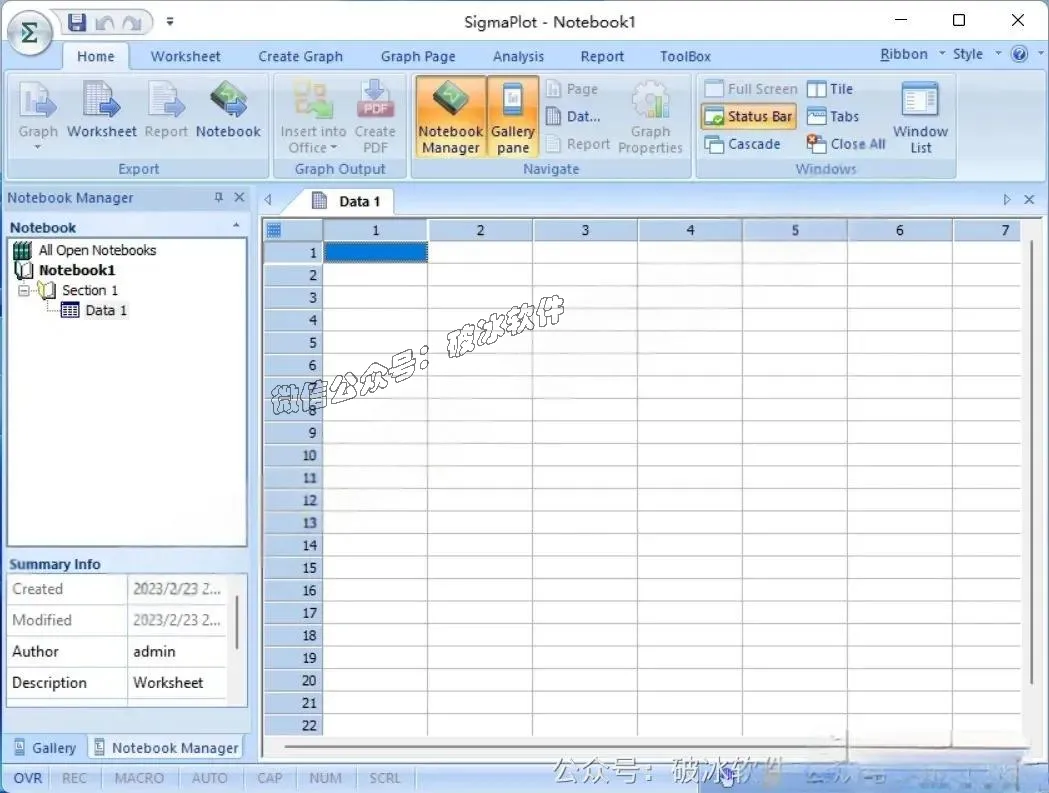Click the highlighted cell in row 1 column 1

coord(376,252)
